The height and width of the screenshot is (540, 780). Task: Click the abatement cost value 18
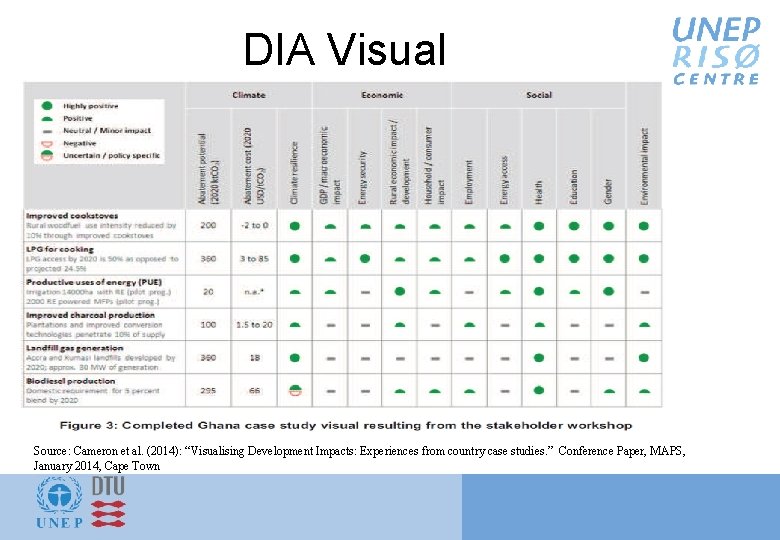pyautogui.click(x=254, y=358)
